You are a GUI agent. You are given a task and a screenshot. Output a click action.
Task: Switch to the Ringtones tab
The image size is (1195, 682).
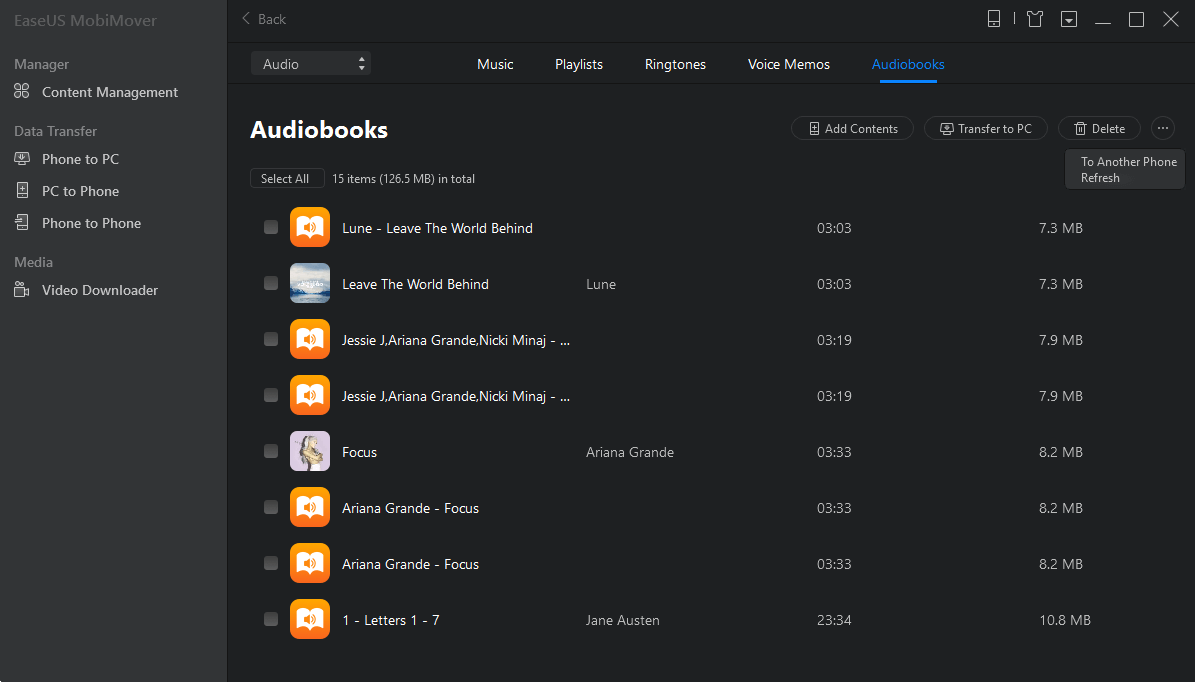675,65
